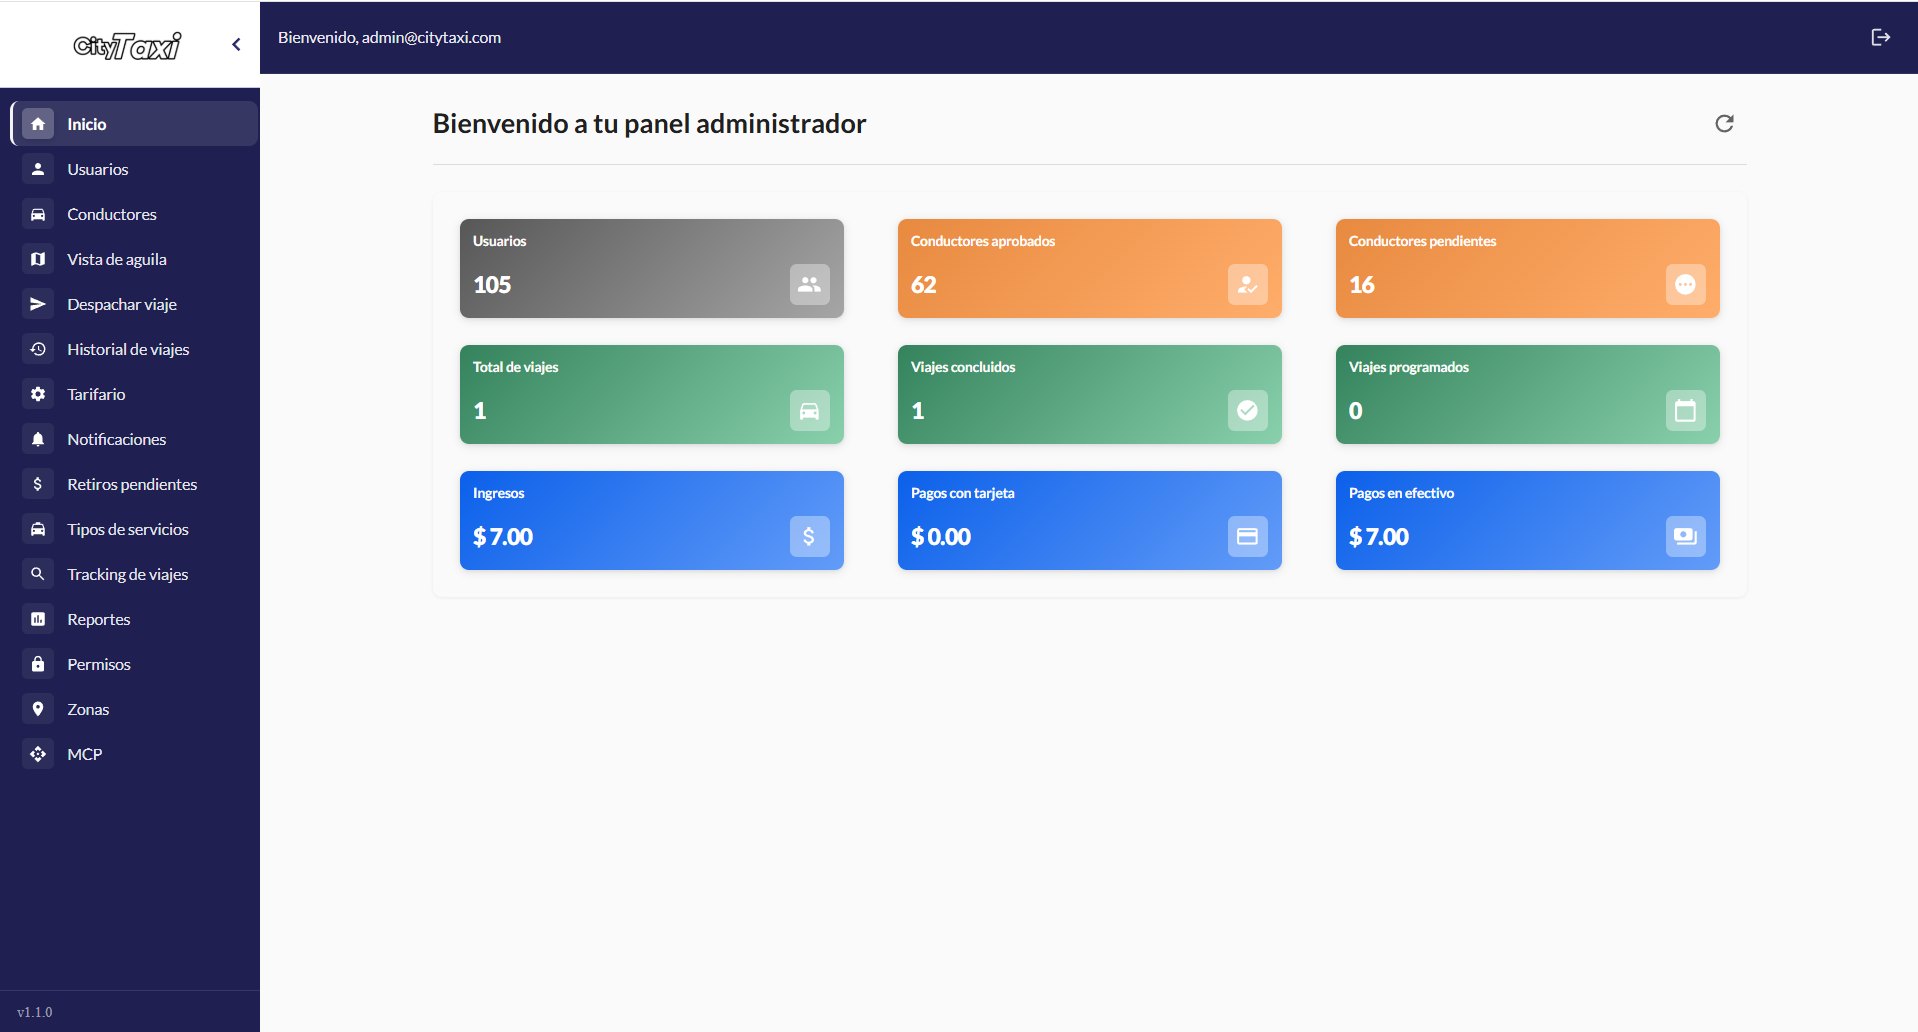Click the Conductores car icon in sidebar
The image size is (1918, 1032).
[38, 214]
